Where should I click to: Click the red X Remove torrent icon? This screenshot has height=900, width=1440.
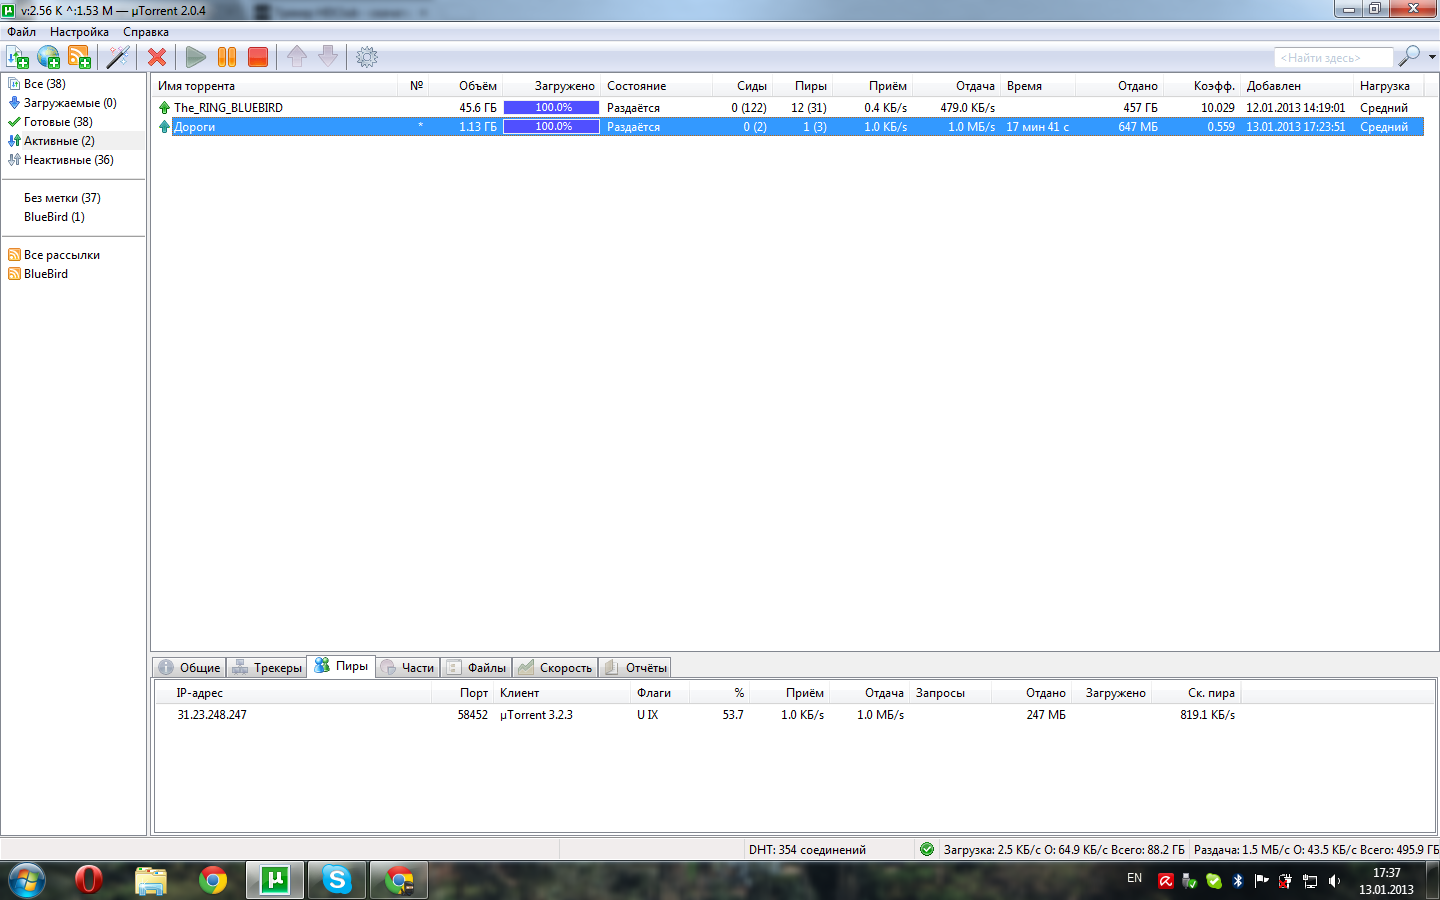tap(157, 57)
